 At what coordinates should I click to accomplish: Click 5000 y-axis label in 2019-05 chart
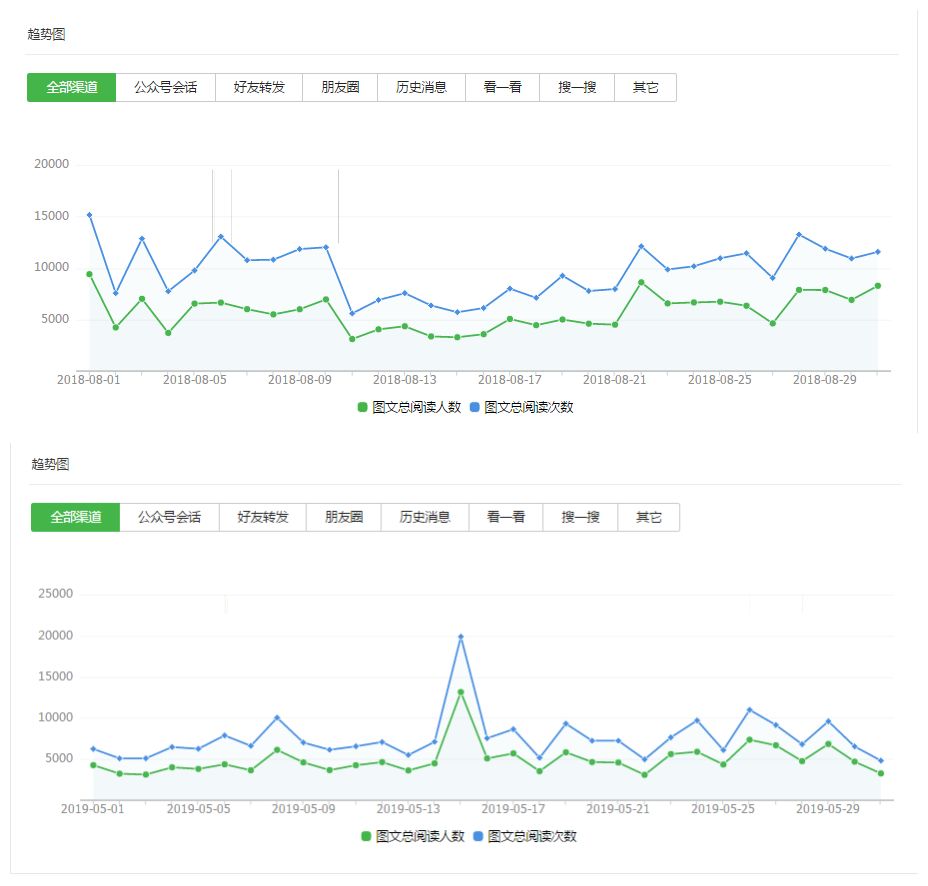[59, 758]
